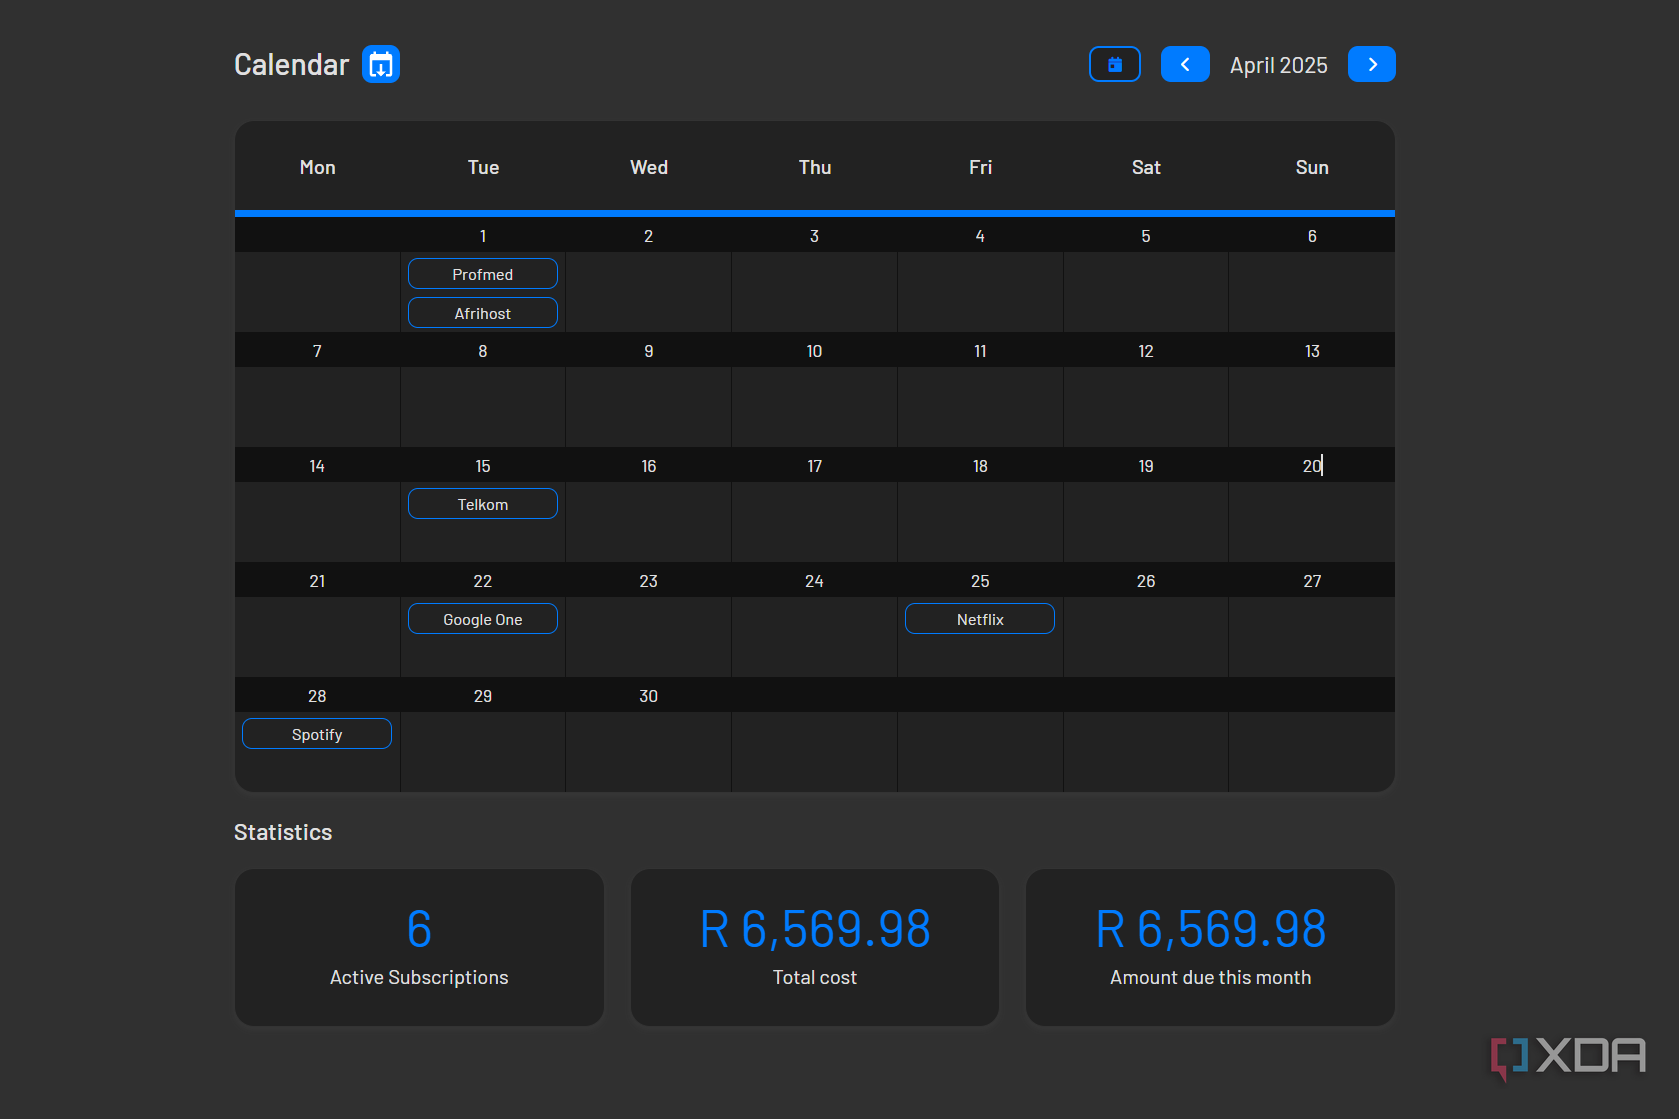Open the Afrihost subscription entry
The width and height of the screenshot is (1679, 1119).
coord(483,313)
